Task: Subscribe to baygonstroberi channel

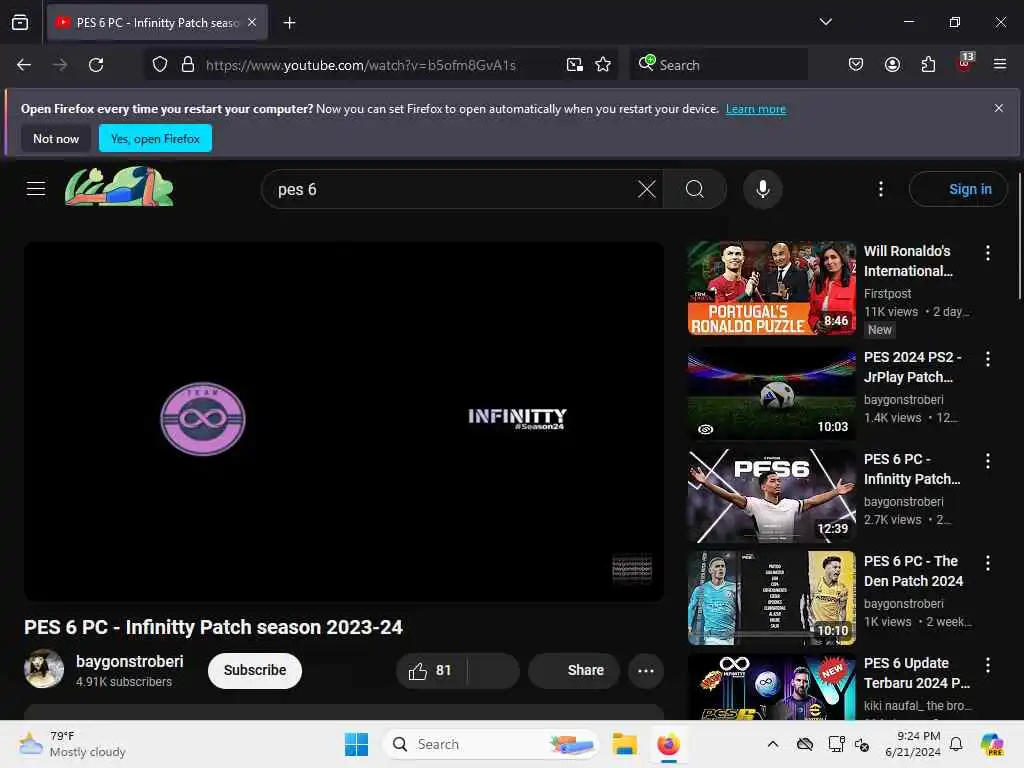Action: (255, 671)
